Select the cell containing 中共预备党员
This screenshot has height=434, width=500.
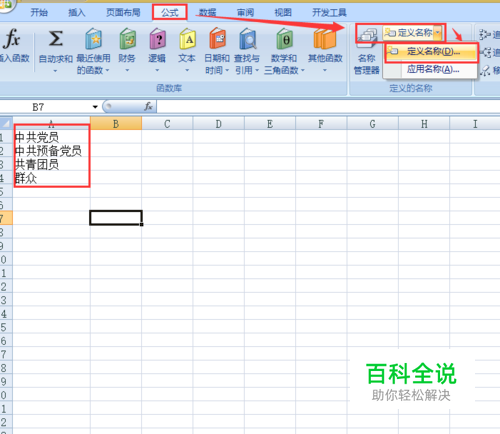tap(51, 151)
